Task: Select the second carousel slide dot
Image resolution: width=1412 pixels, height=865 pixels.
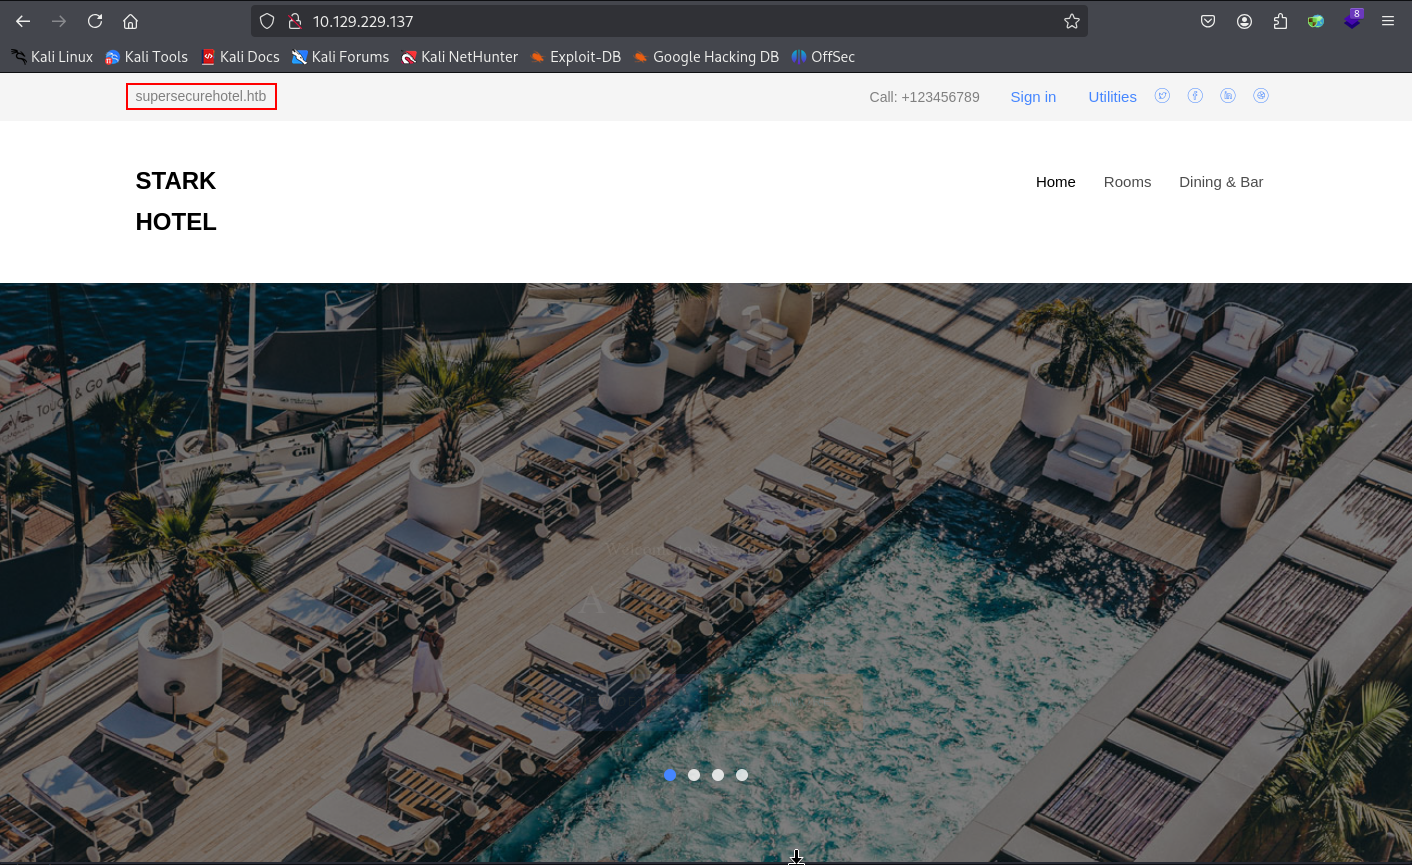Action: (694, 775)
